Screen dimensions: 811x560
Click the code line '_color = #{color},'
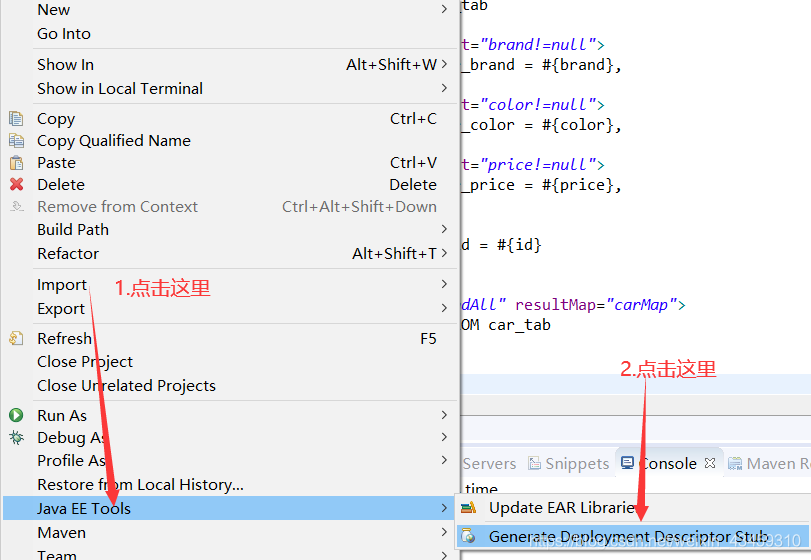pos(542,125)
